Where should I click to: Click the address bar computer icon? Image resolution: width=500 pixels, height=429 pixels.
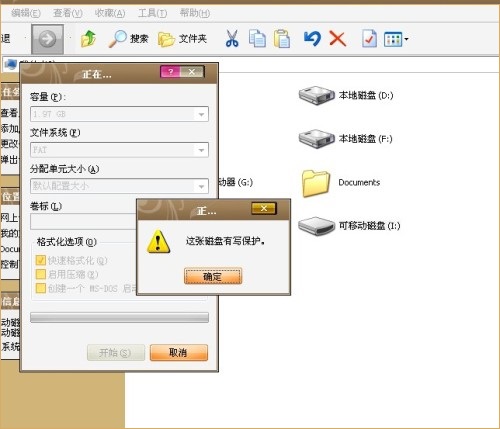click(10, 64)
